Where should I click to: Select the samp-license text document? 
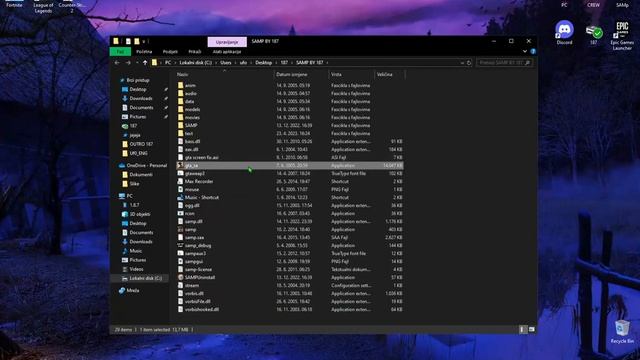pos(290,269)
